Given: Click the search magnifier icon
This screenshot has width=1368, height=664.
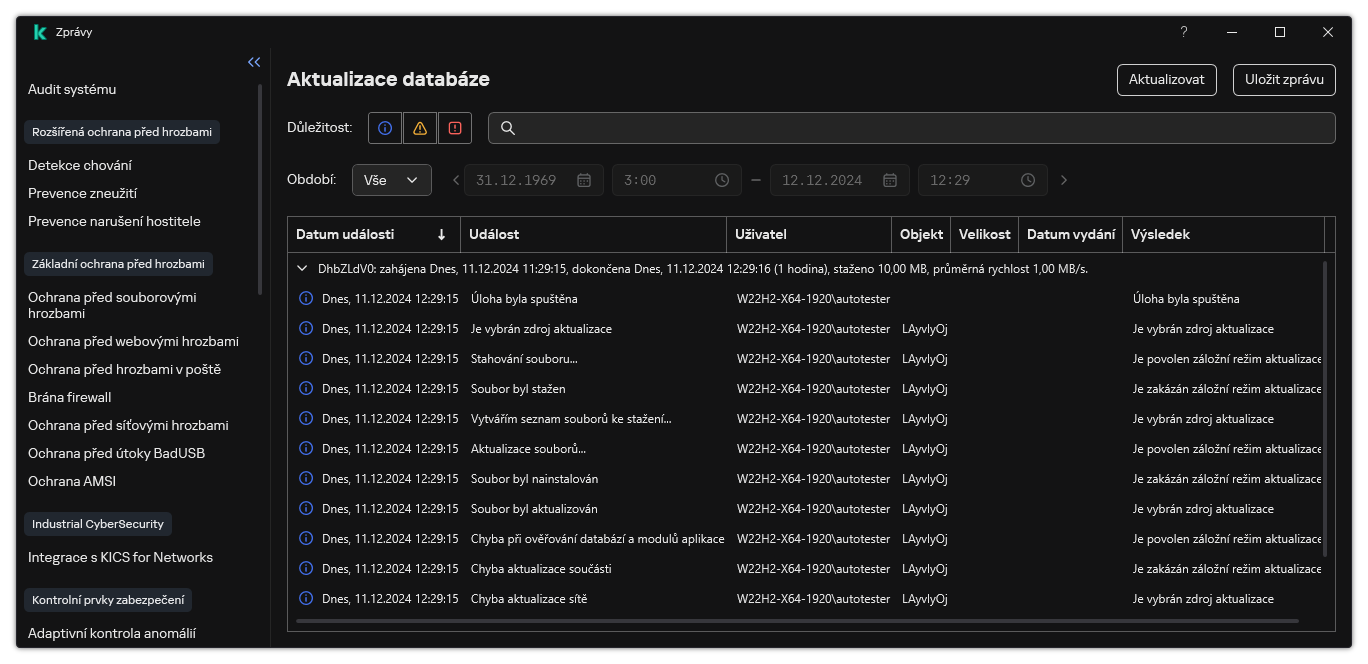Looking at the screenshot, I should 507,128.
